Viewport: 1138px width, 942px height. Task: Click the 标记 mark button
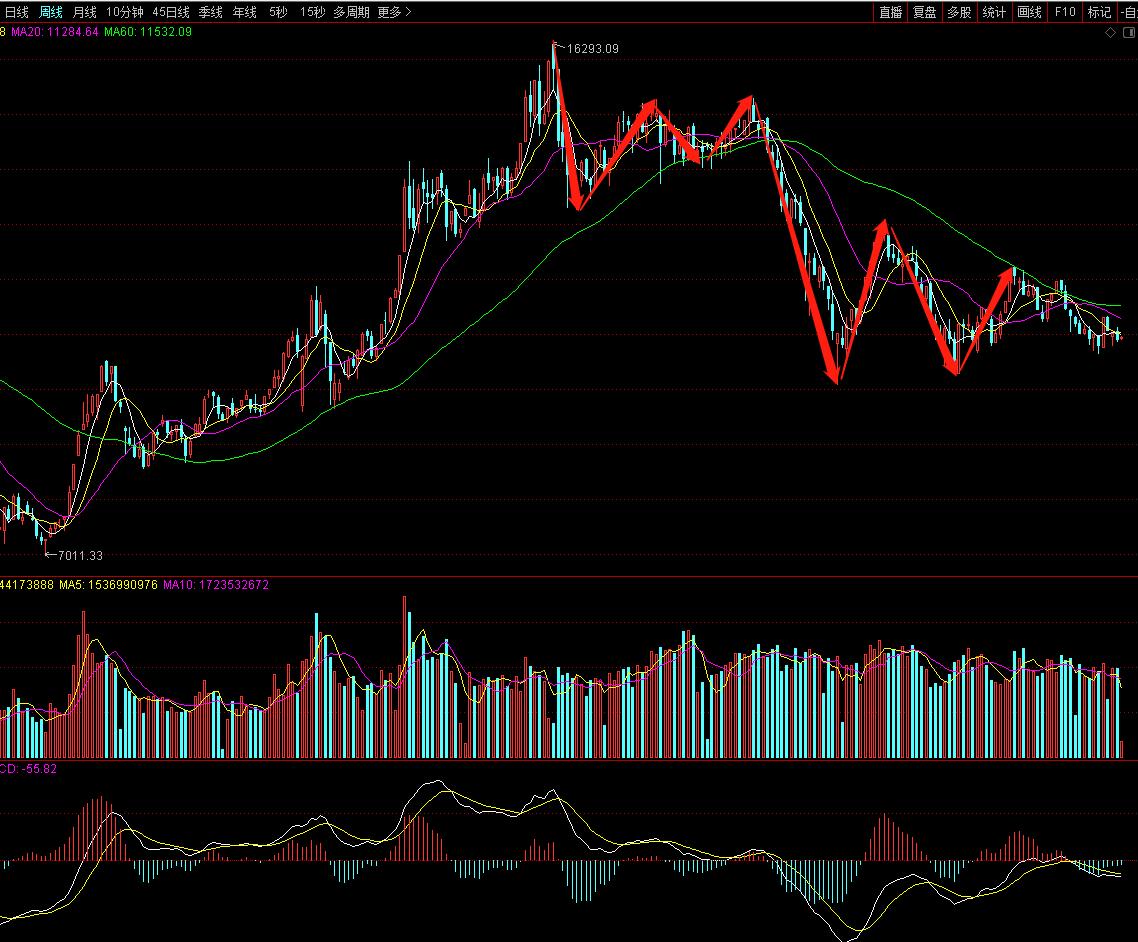[x=1099, y=12]
